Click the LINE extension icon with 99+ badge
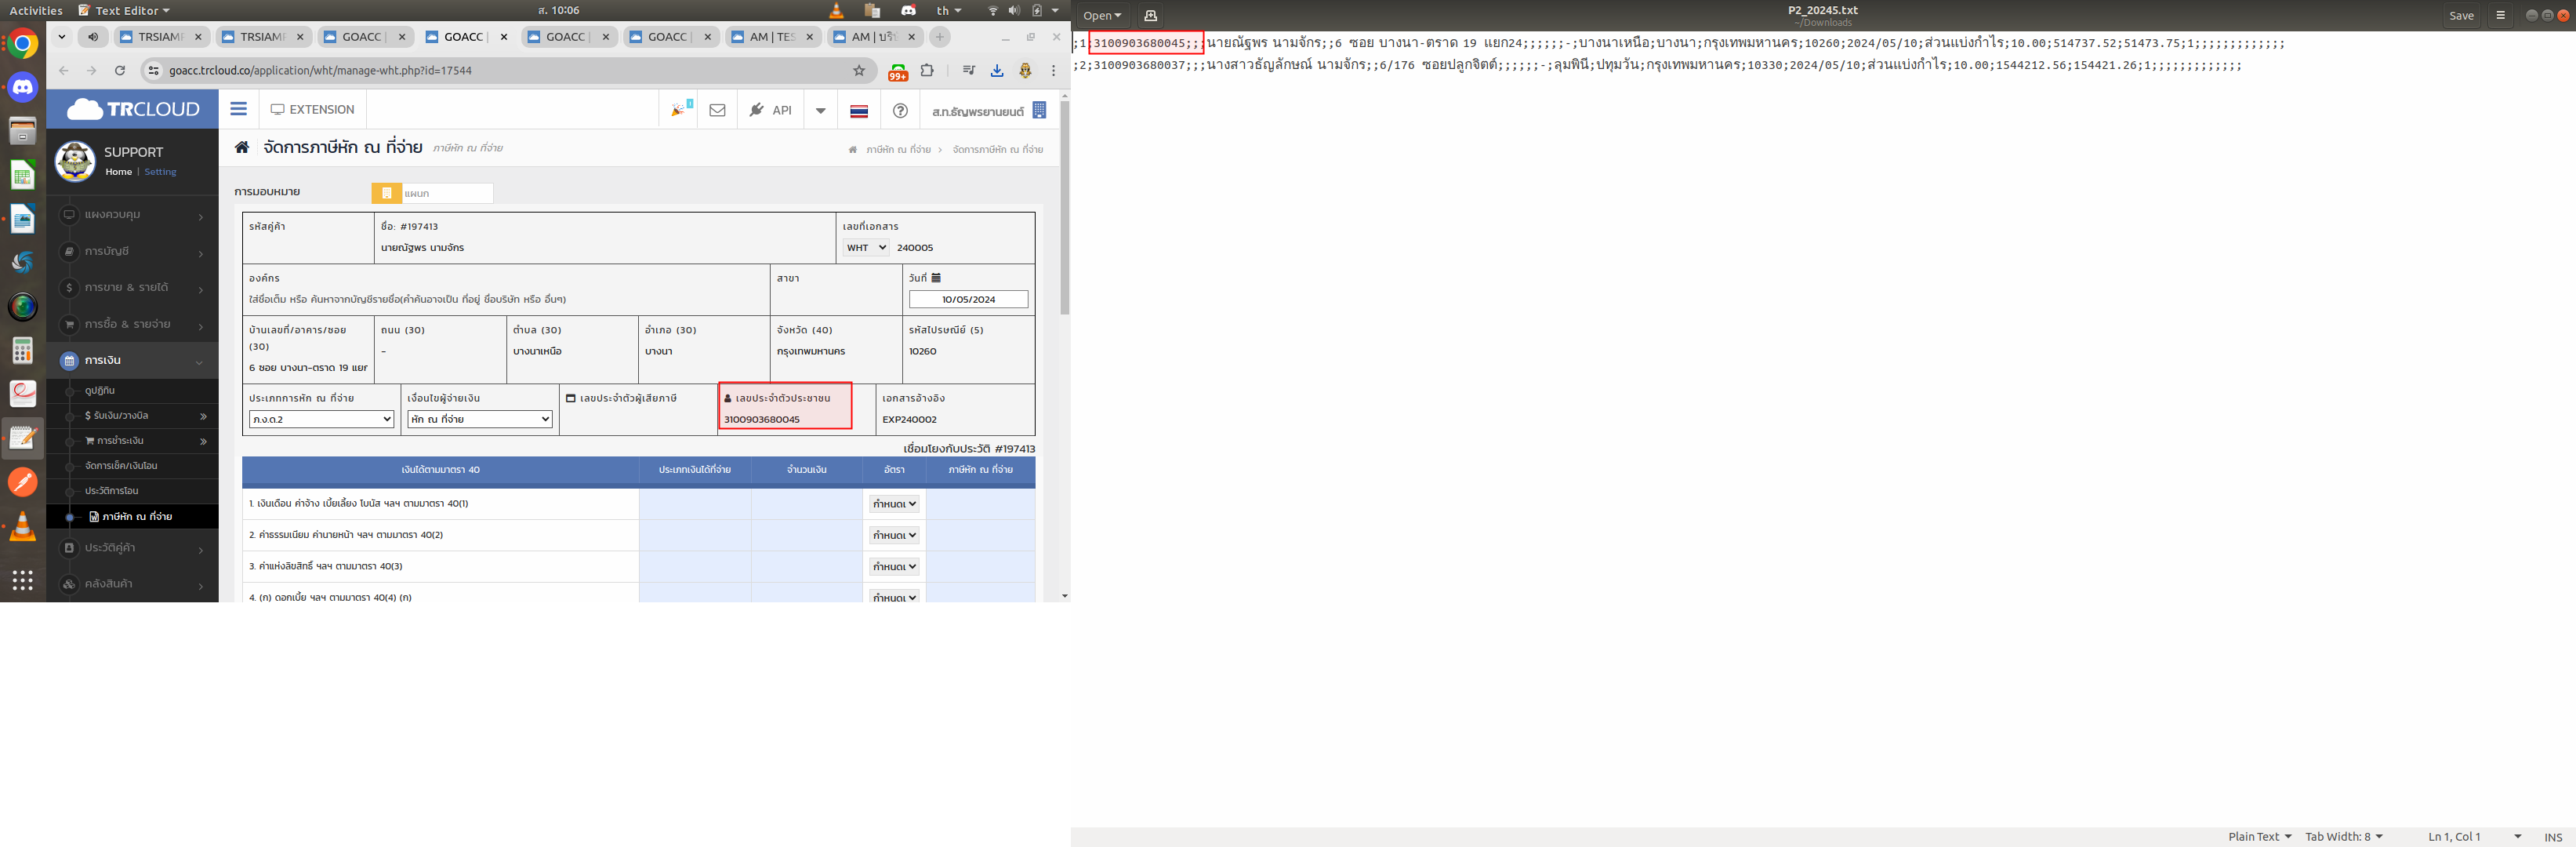This screenshot has height=847, width=2576. [898, 71]
